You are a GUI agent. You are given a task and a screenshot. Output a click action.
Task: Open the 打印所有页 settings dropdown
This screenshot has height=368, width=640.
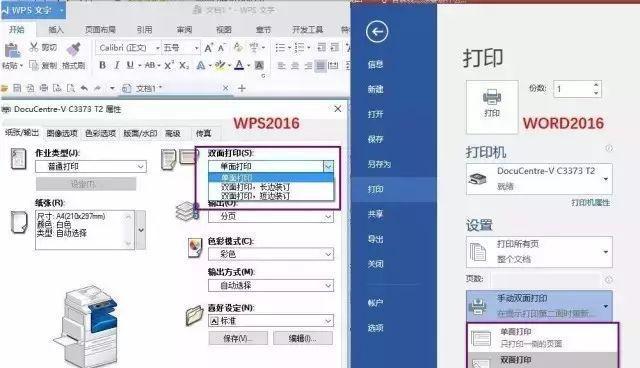pos(539,252)
